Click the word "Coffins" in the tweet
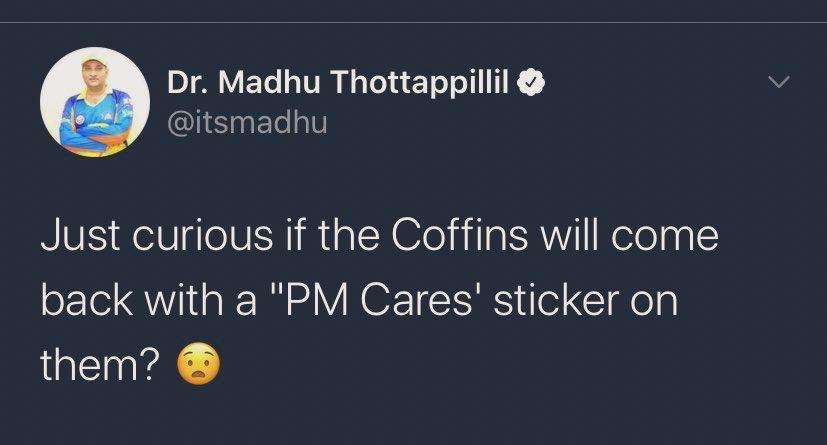 pyautogui.click(x=459, y=235)
